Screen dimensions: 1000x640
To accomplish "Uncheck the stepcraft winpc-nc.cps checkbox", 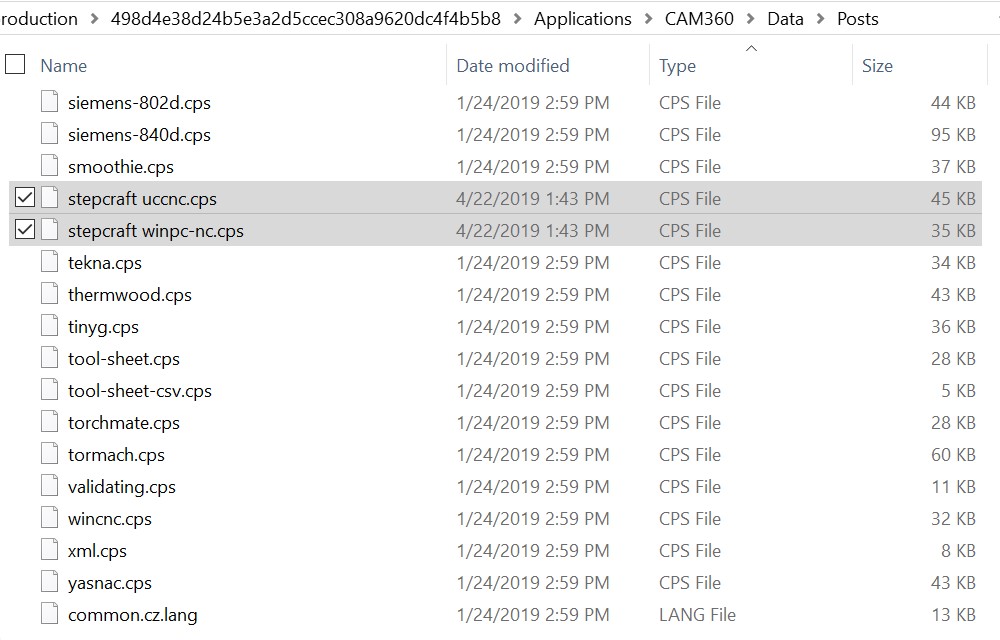I will [x=25, y=231].
